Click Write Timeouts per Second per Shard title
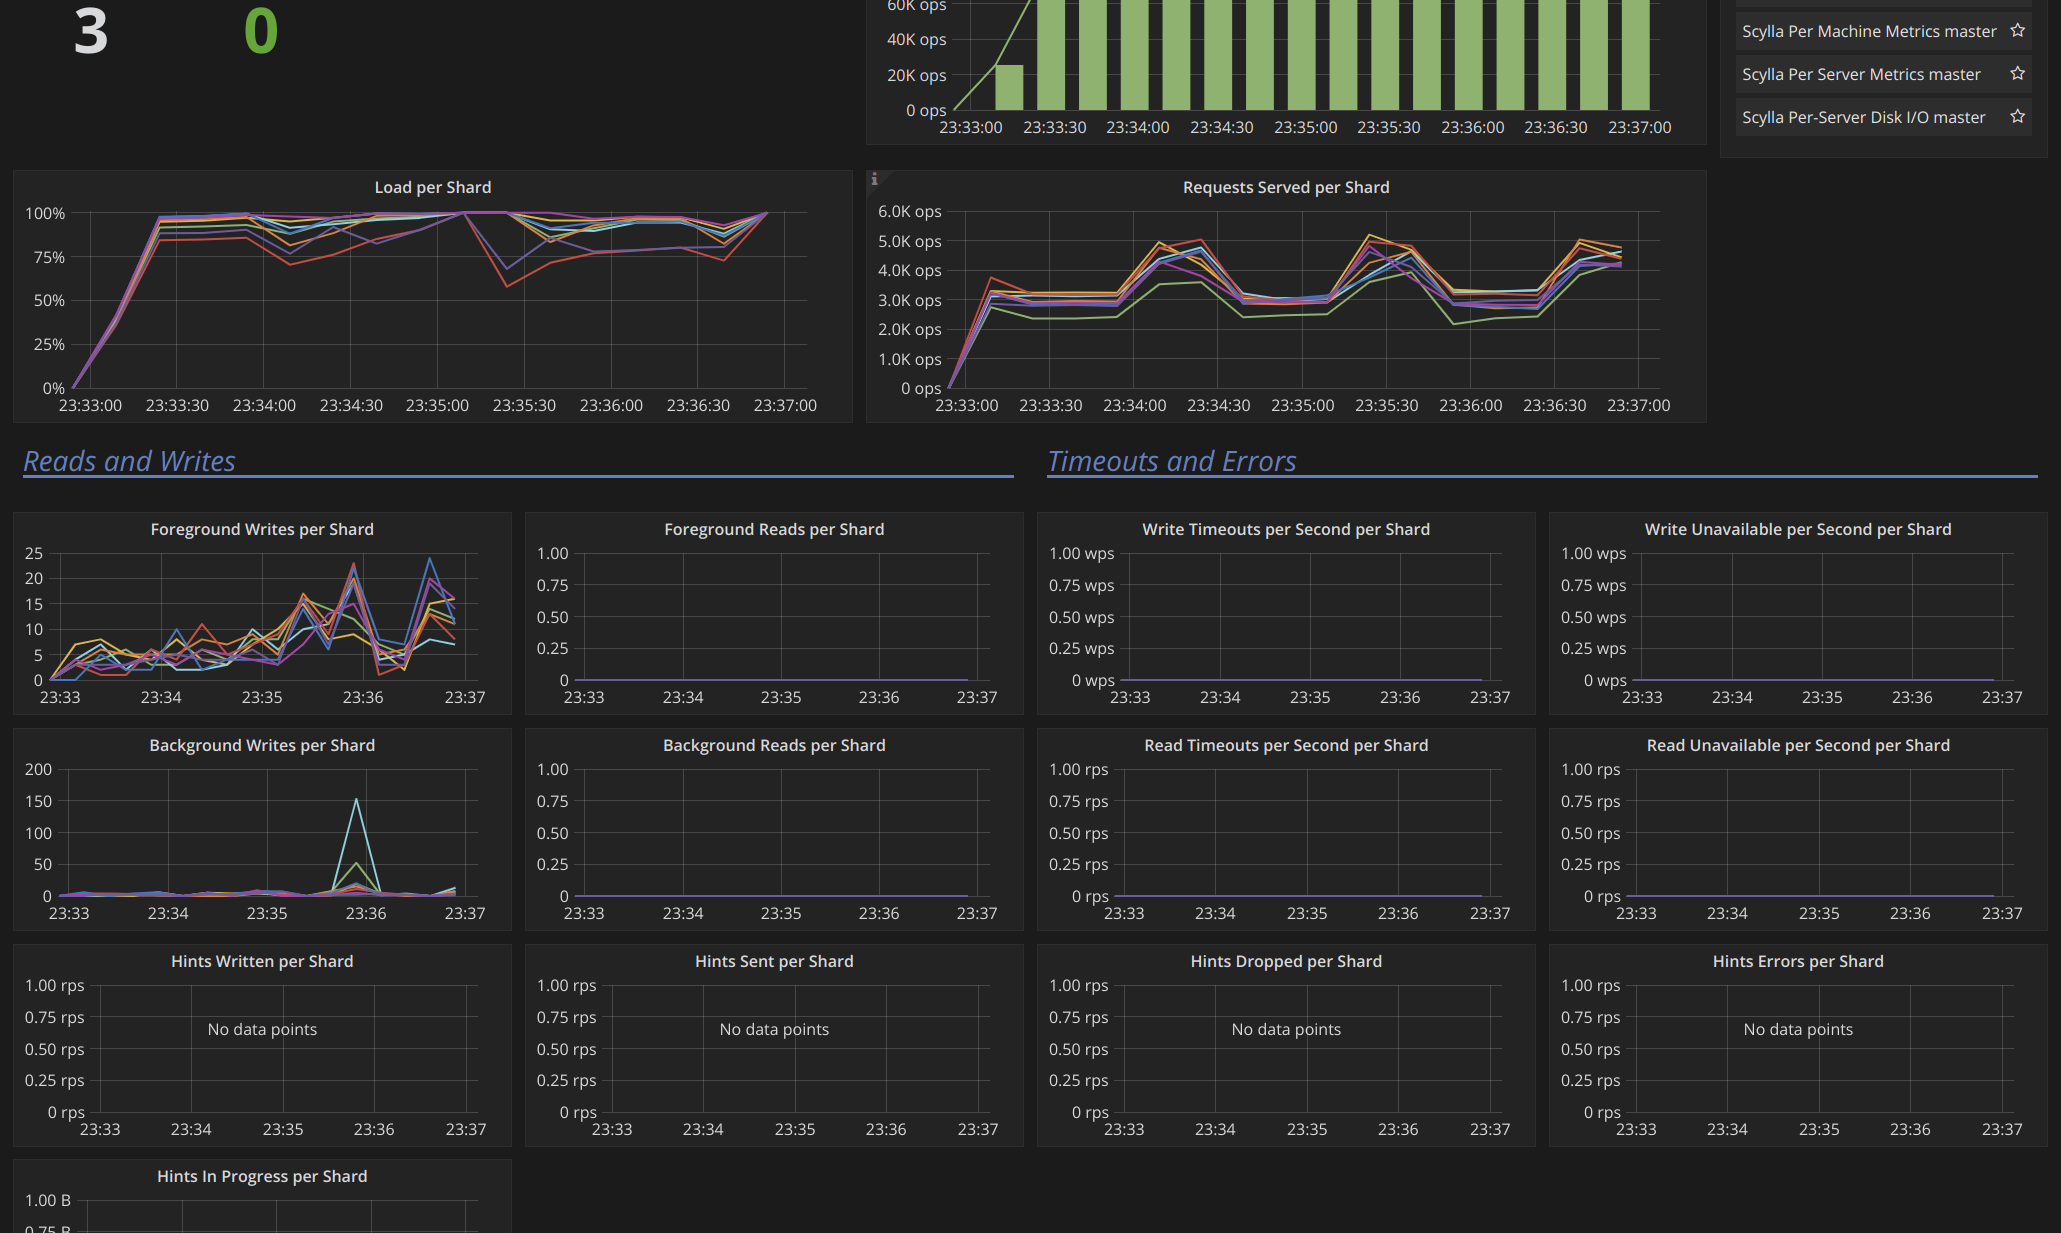The height and width of the screenshot is (1233, 2061). 1285,529
